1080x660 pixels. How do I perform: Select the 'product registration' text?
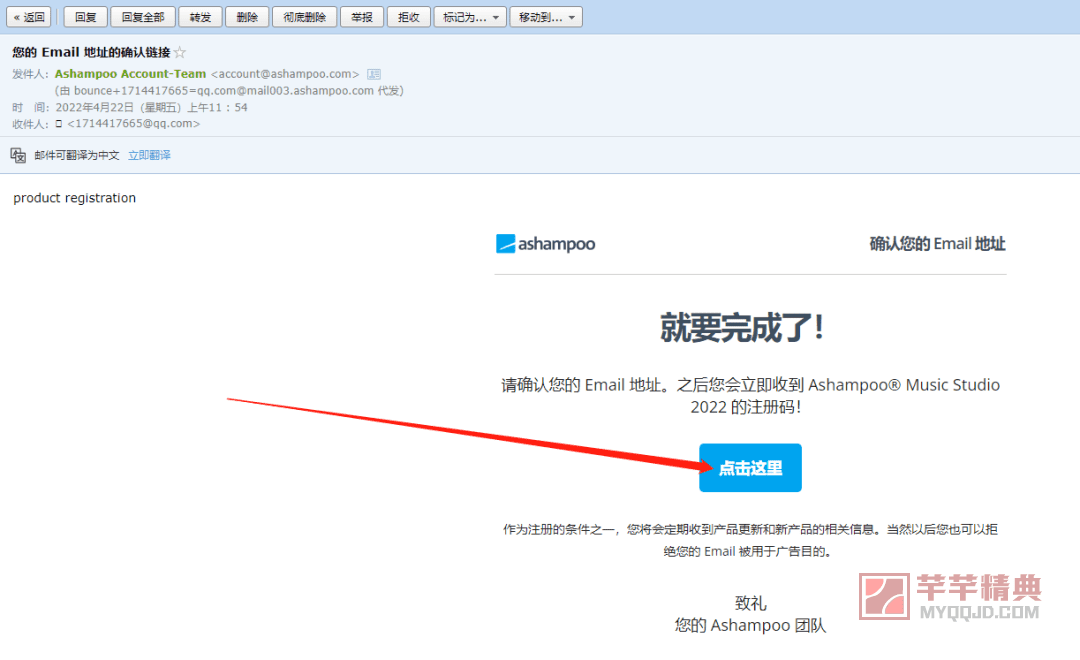[74, 198]
